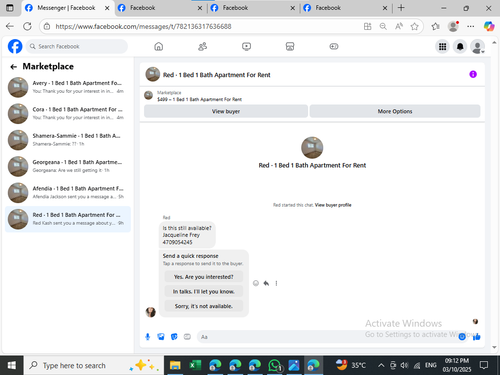Open the purple conversation information icon

pos(473,74)
